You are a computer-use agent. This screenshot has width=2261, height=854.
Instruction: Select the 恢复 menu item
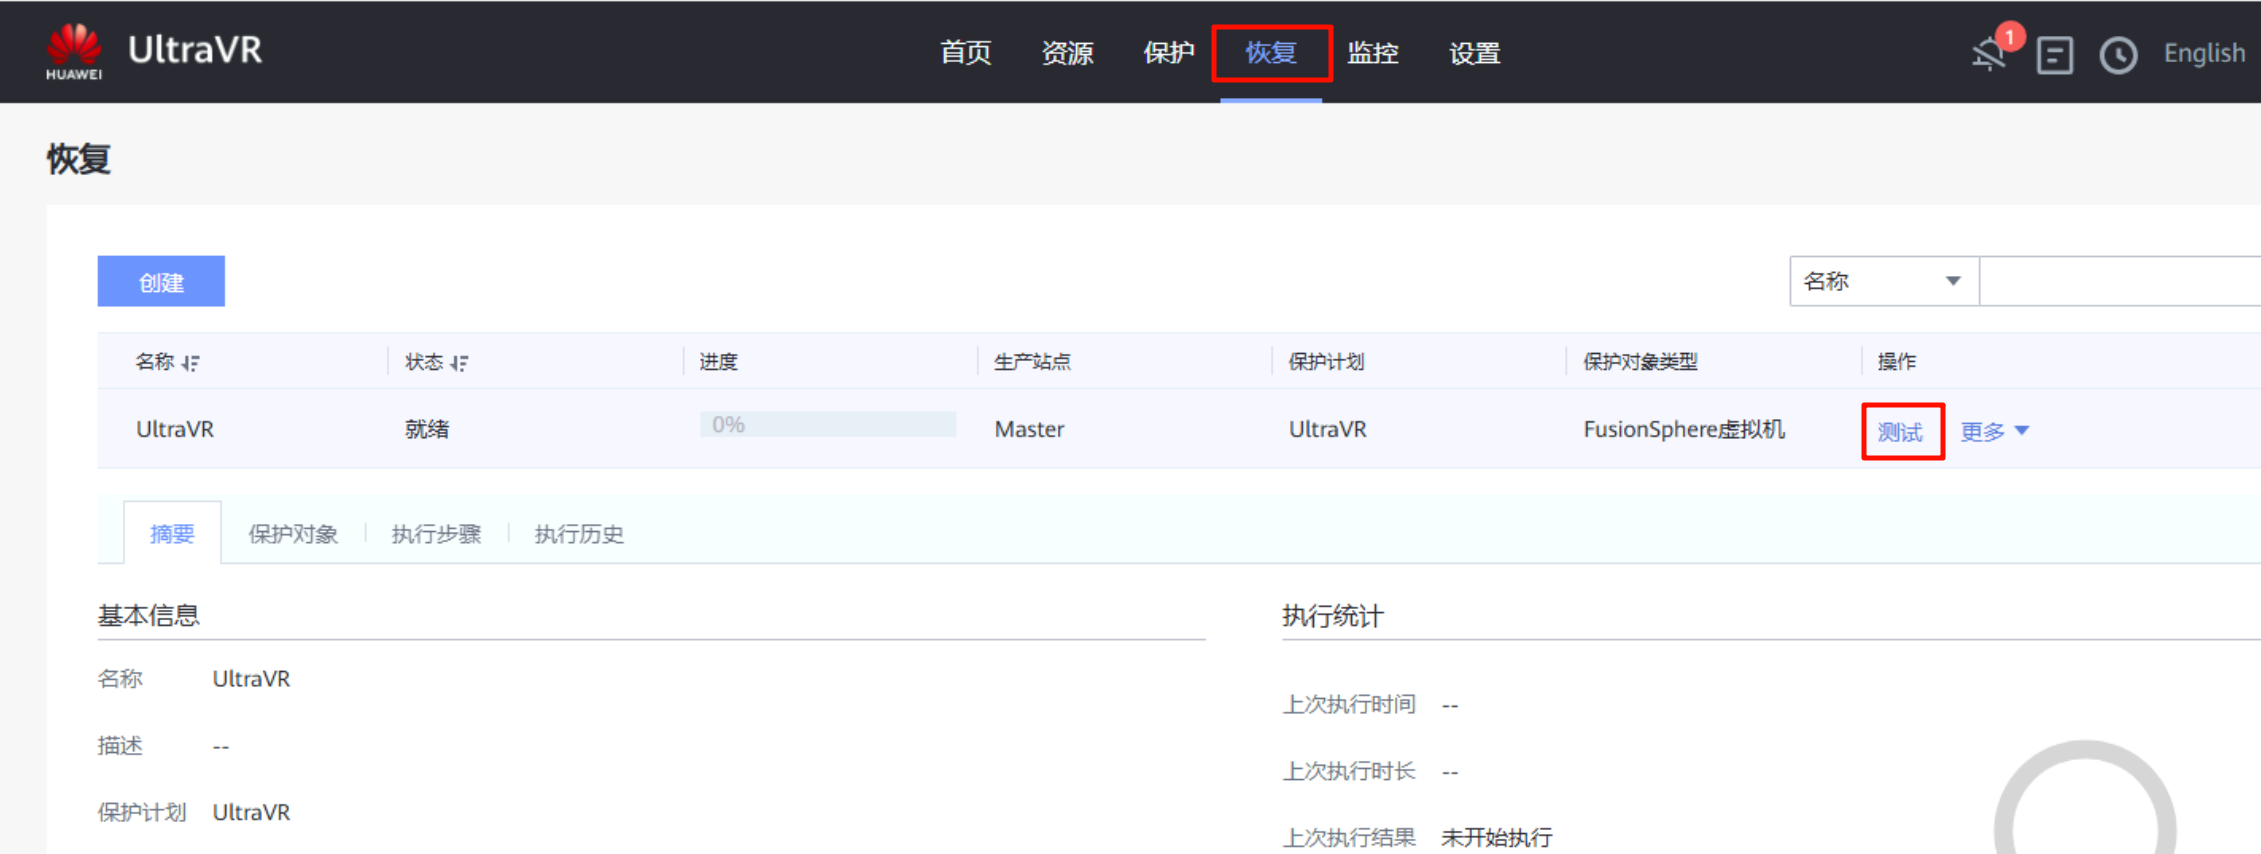(x=1271, y=53)
